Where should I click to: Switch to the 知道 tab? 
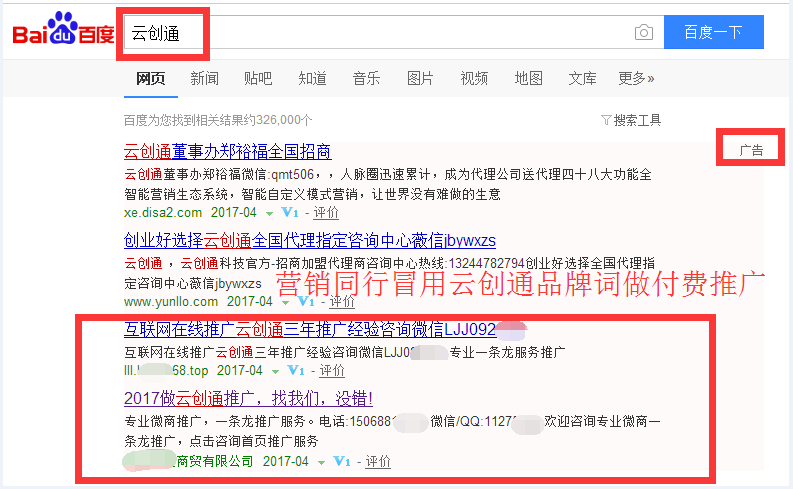(312, 78)
